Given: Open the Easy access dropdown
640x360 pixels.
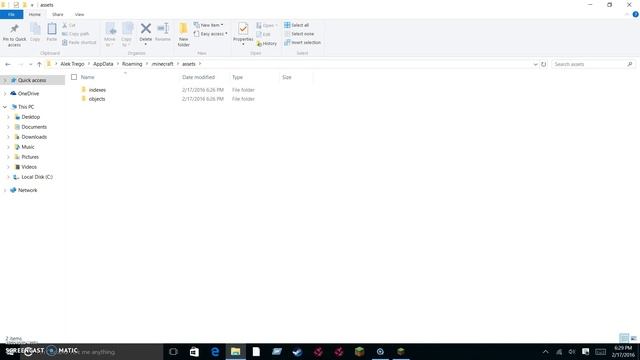Looking at the screenshot, I should (x=211, y=34).
